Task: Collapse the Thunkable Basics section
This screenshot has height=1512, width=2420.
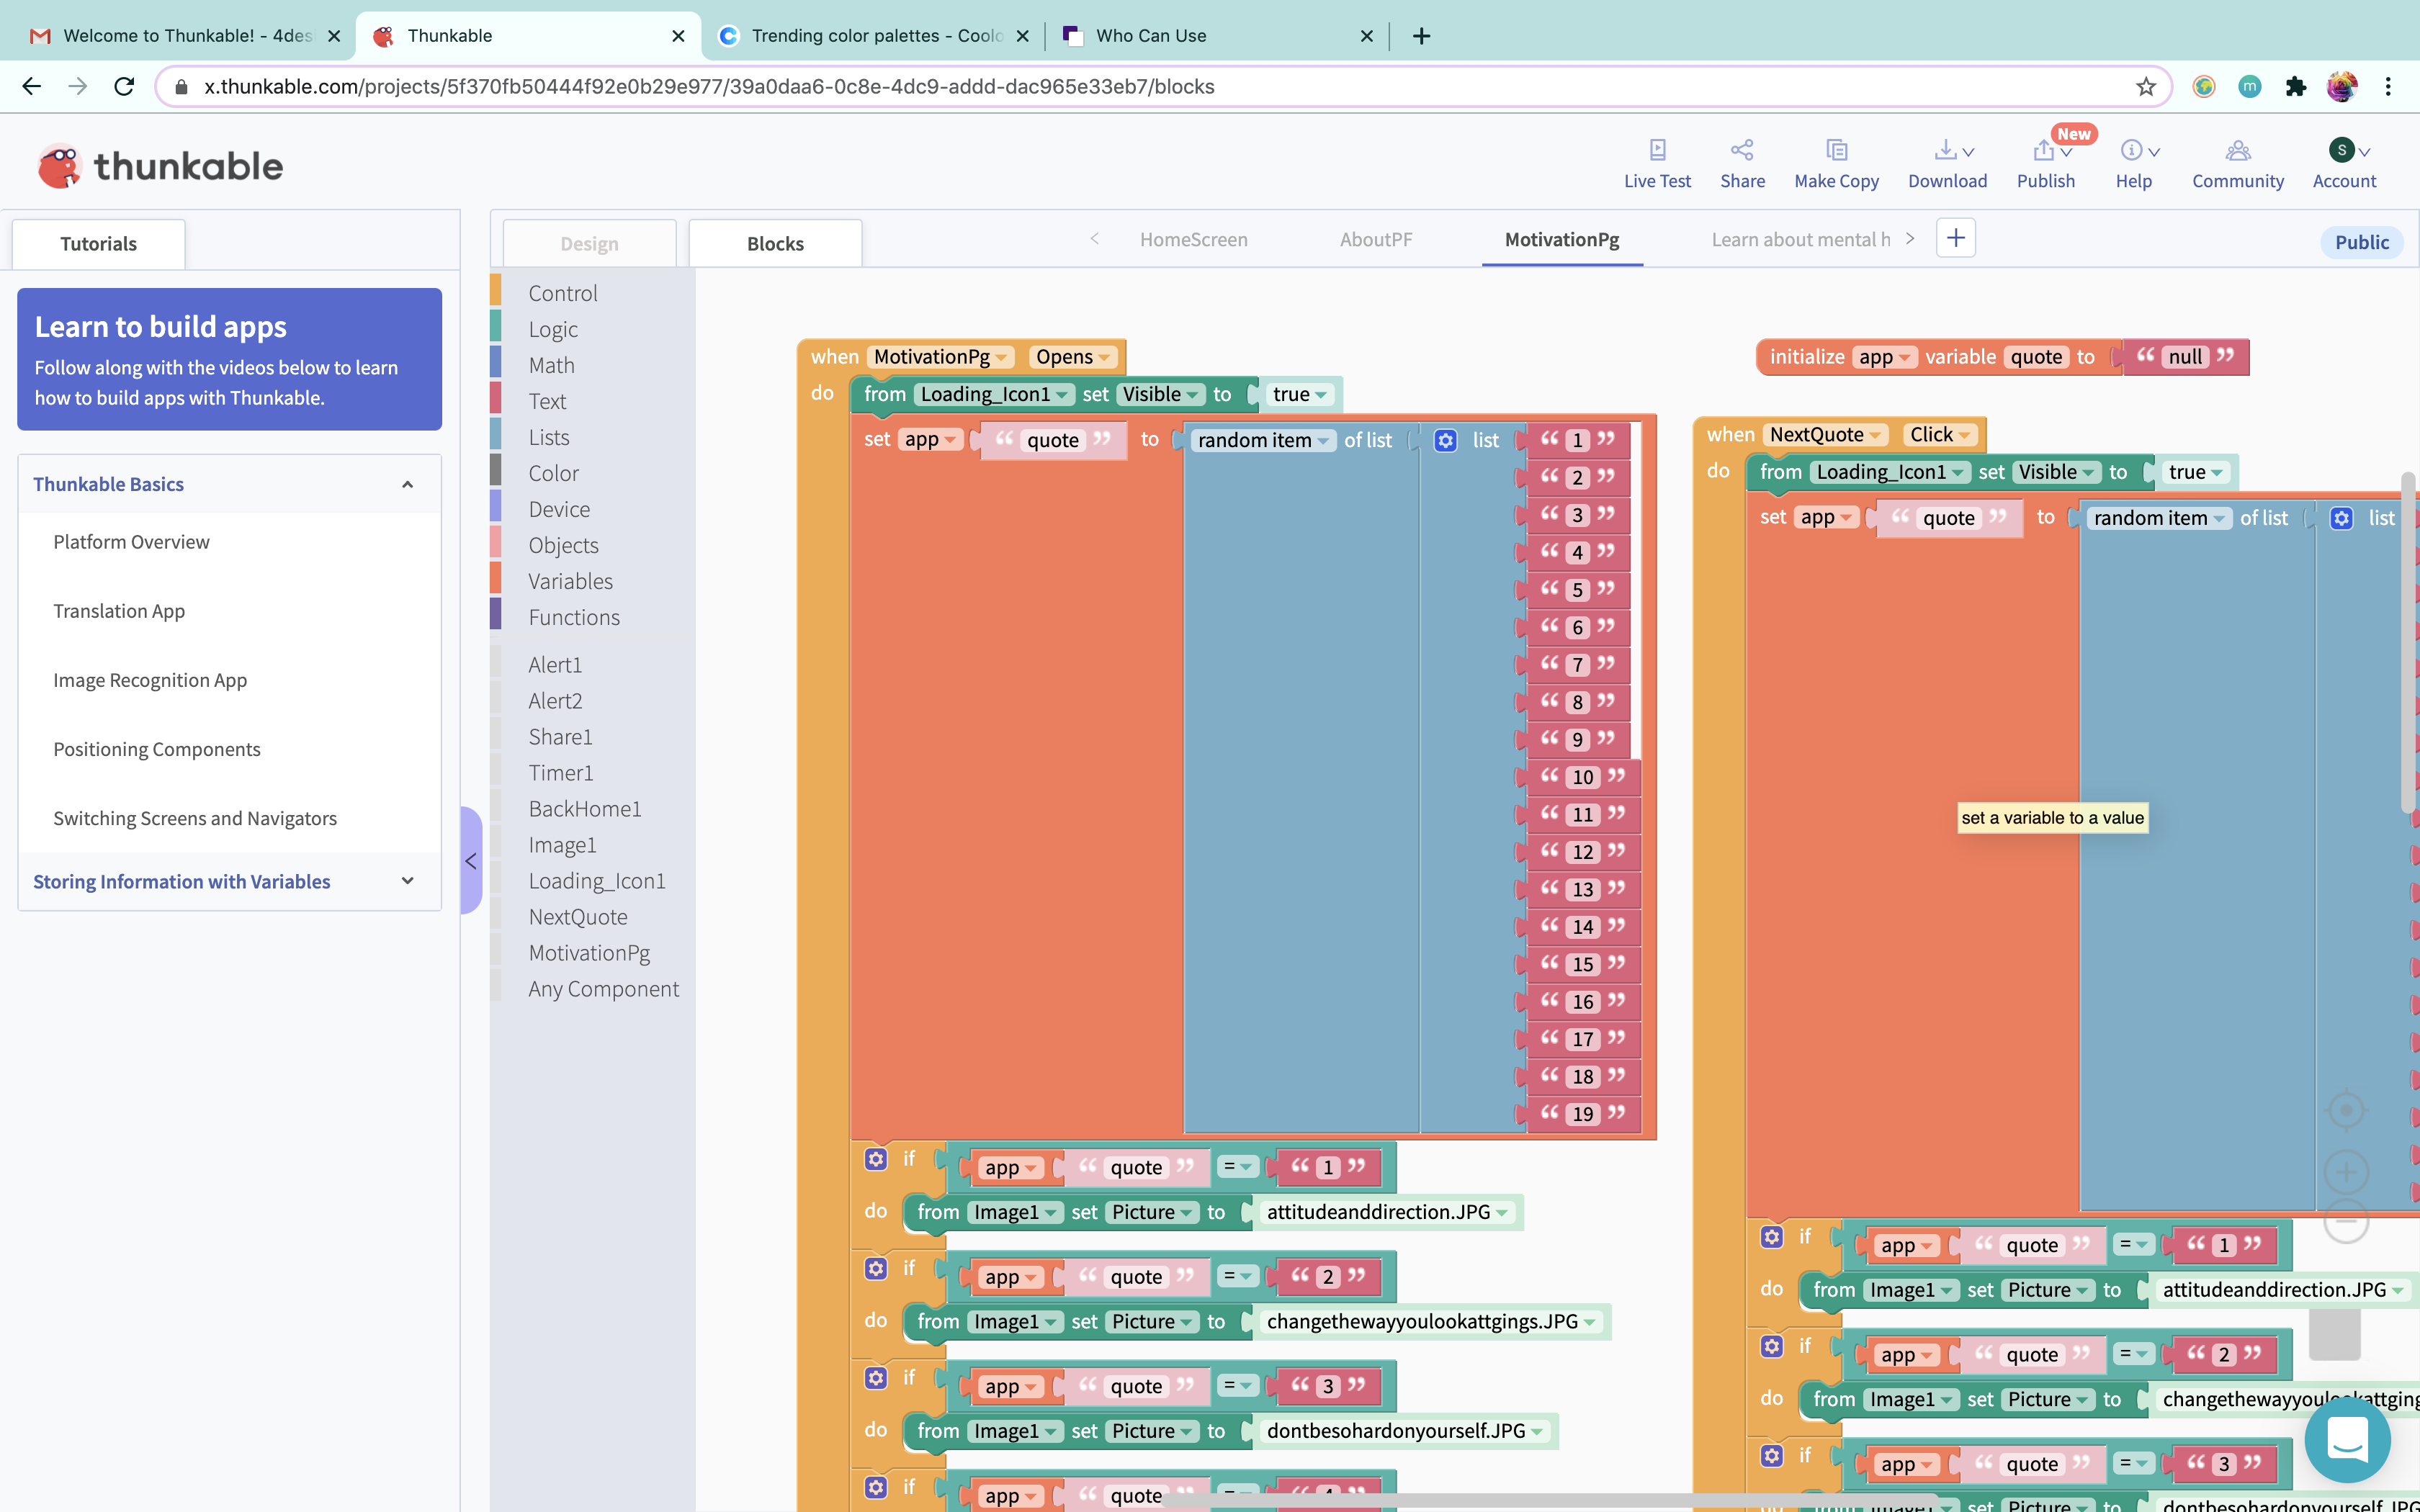Action: coord(407,485)
